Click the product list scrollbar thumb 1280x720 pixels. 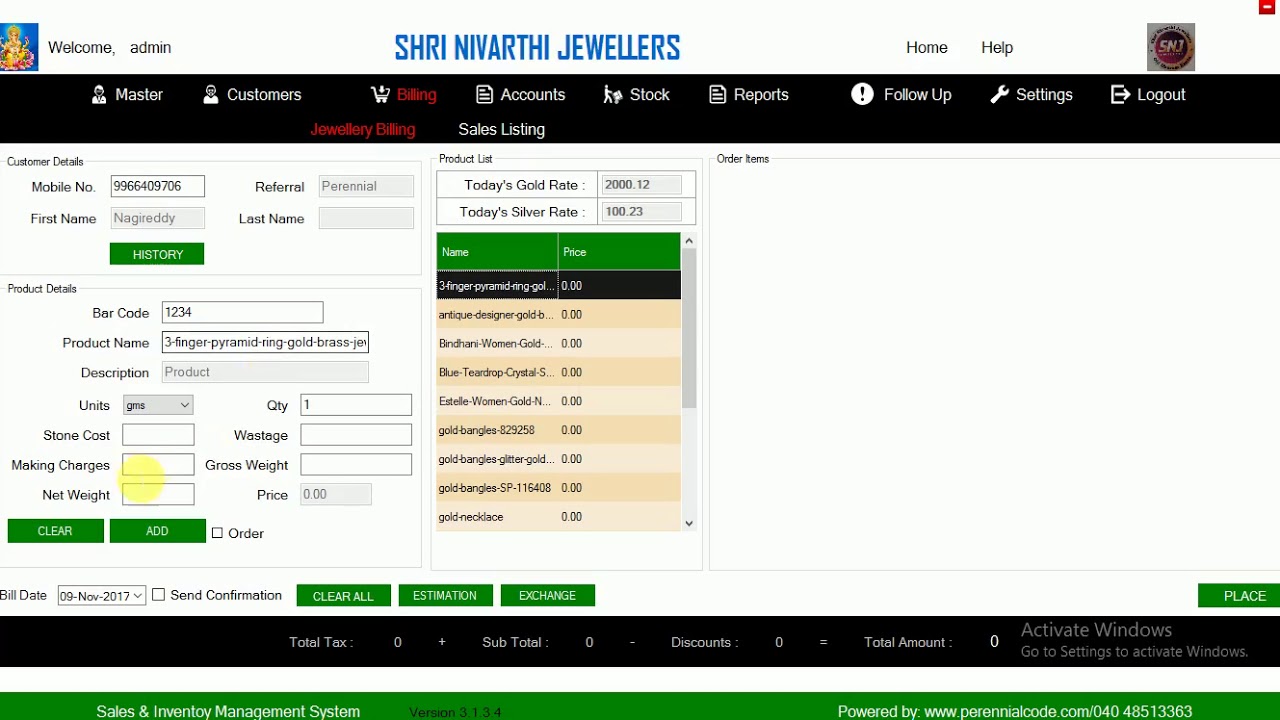pyautogui.click(x=688, y=328)
